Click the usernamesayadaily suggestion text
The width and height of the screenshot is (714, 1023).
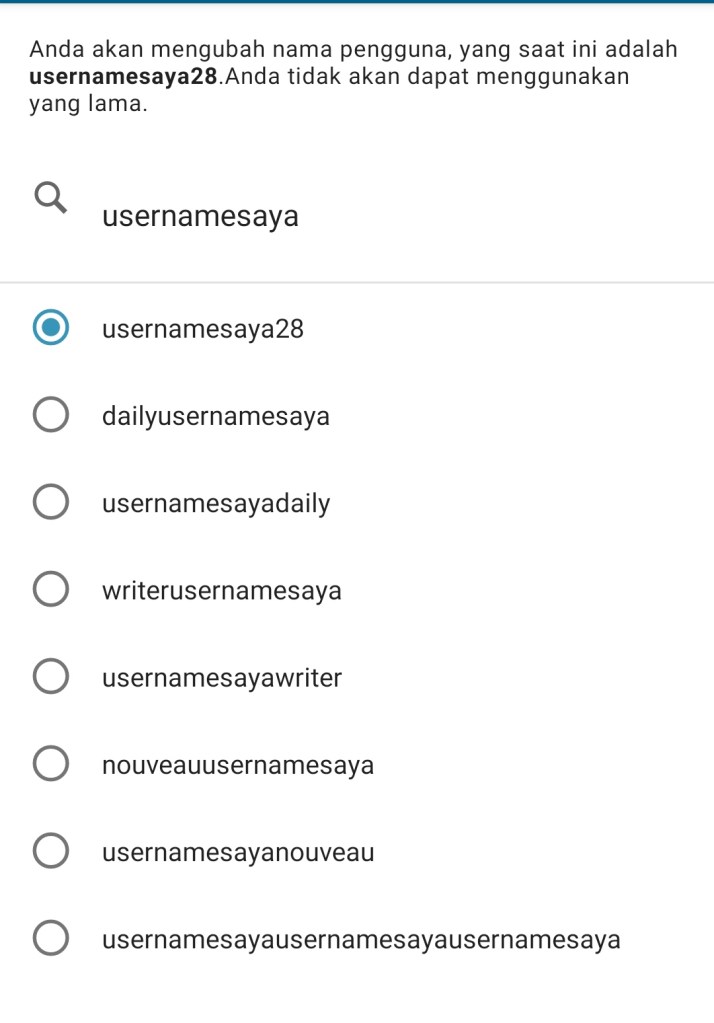(216, 503)
